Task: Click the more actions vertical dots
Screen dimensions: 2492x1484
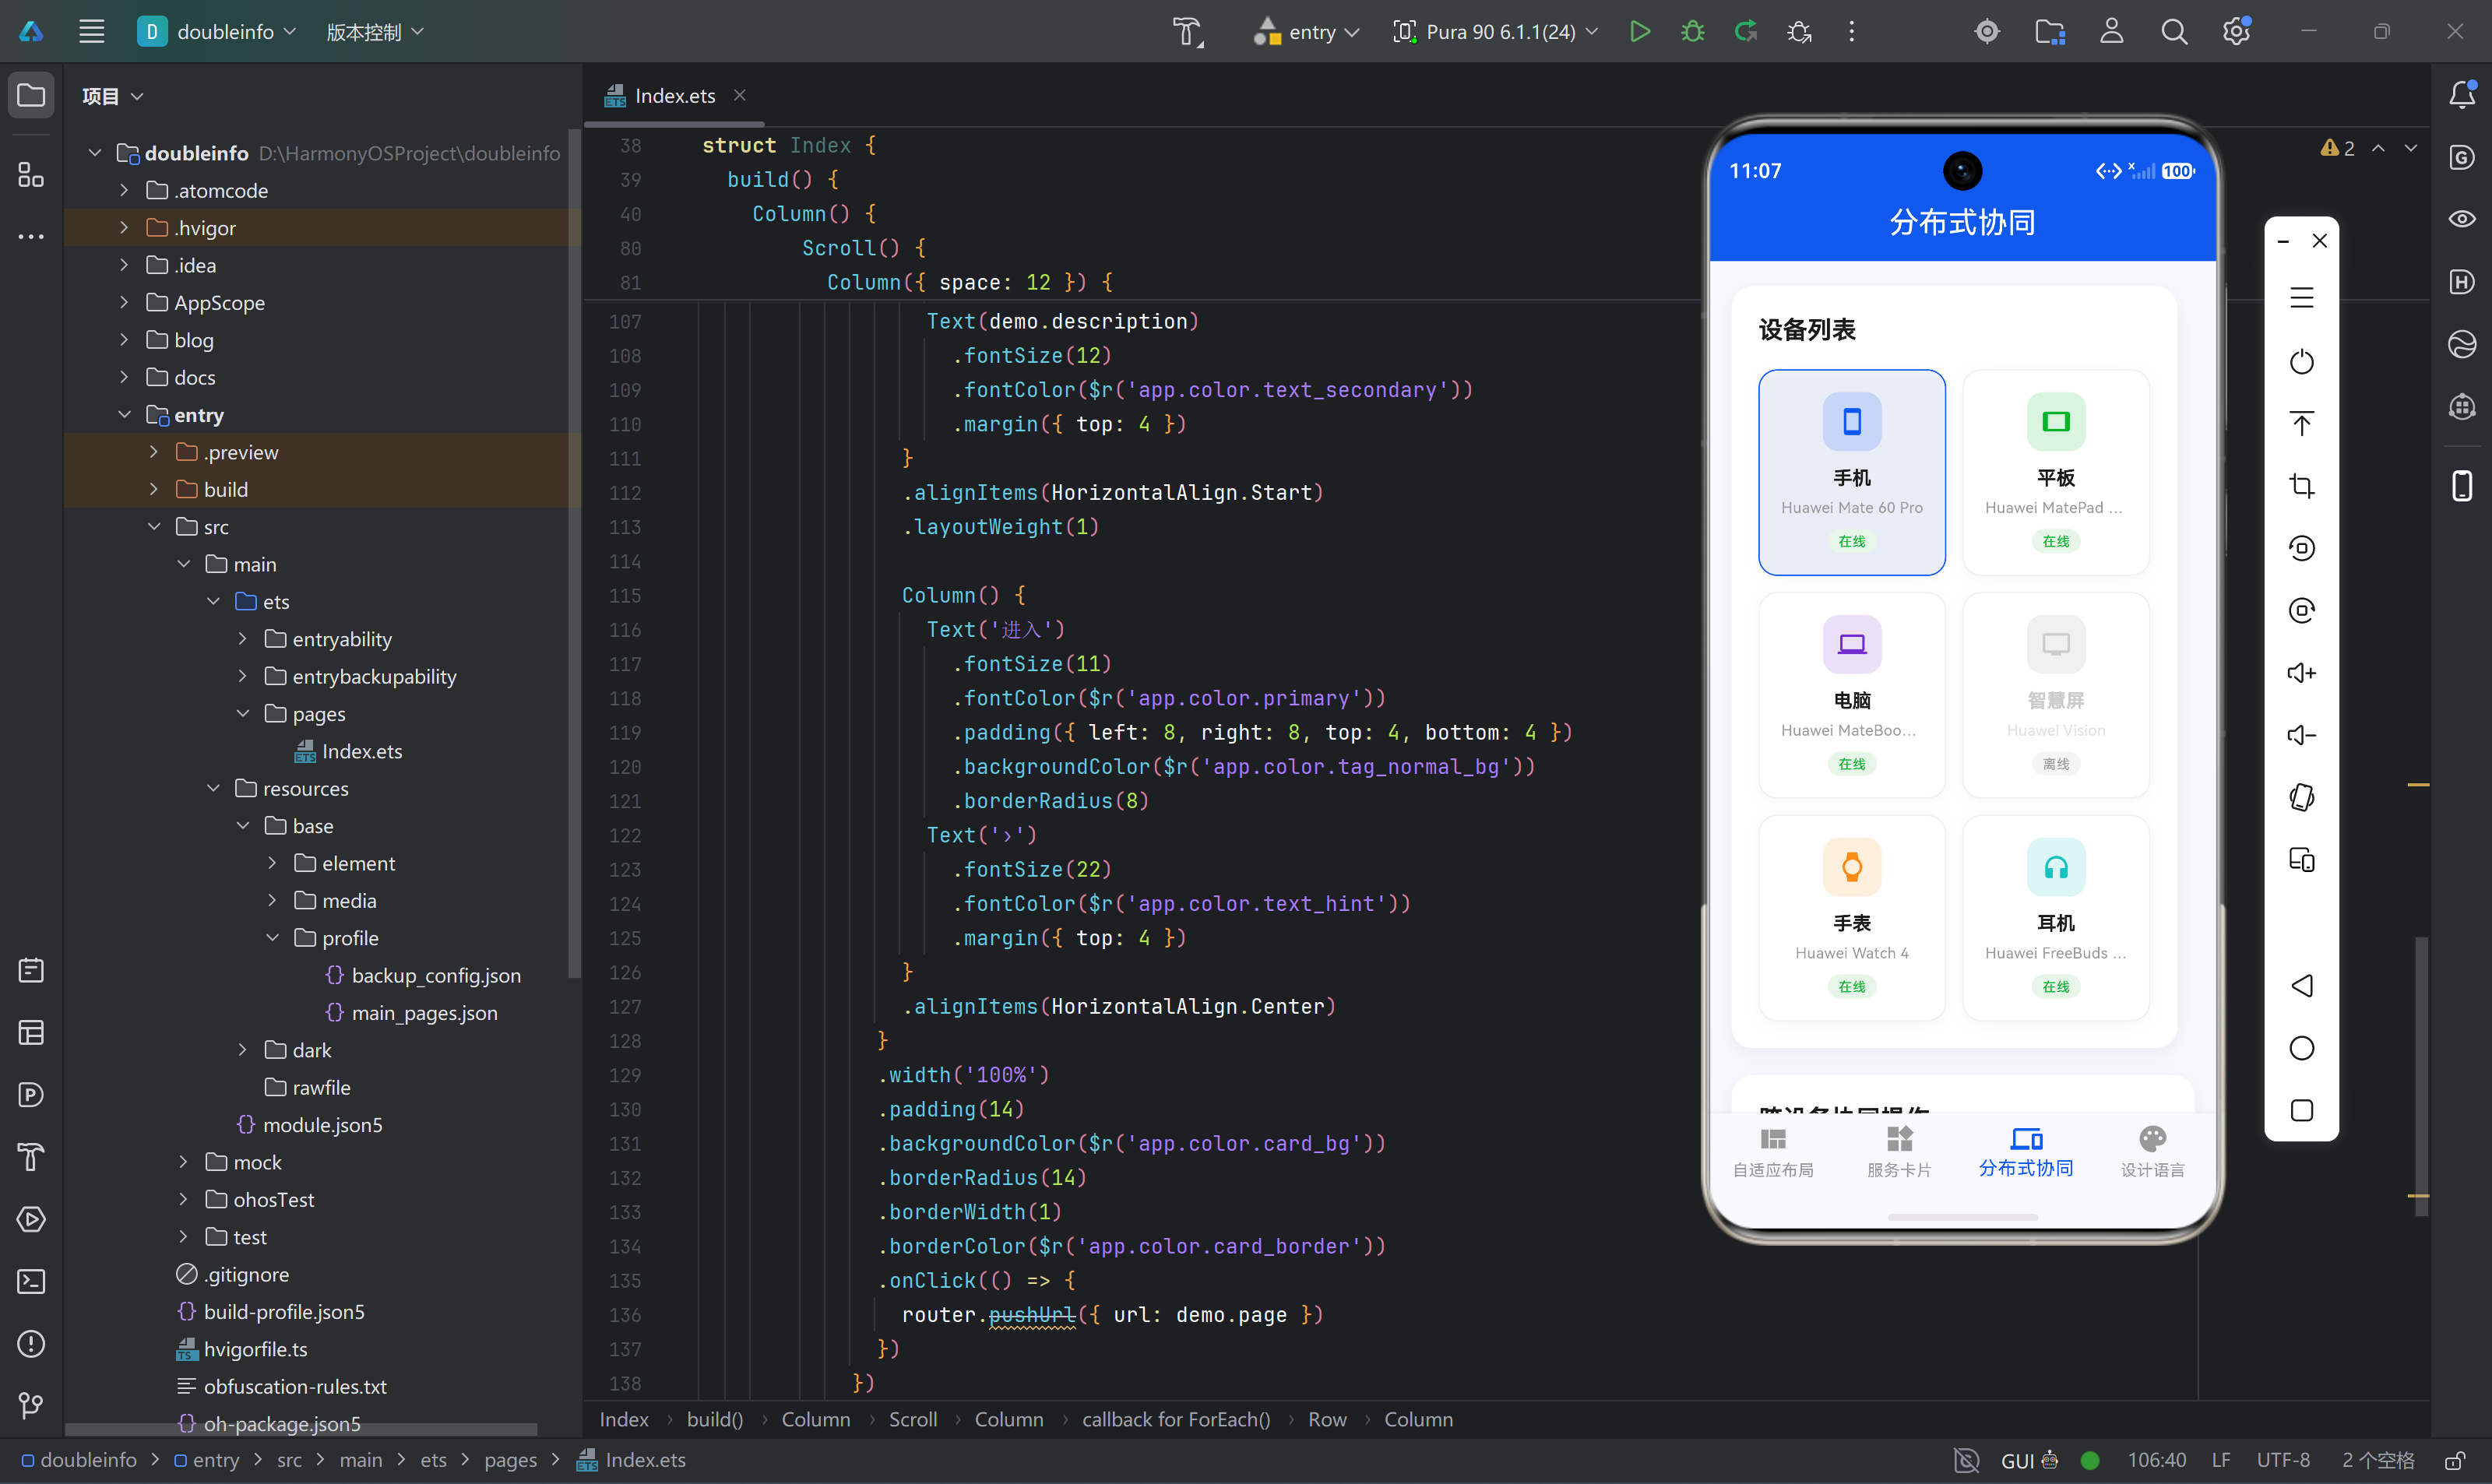Action: point(1851,31)
